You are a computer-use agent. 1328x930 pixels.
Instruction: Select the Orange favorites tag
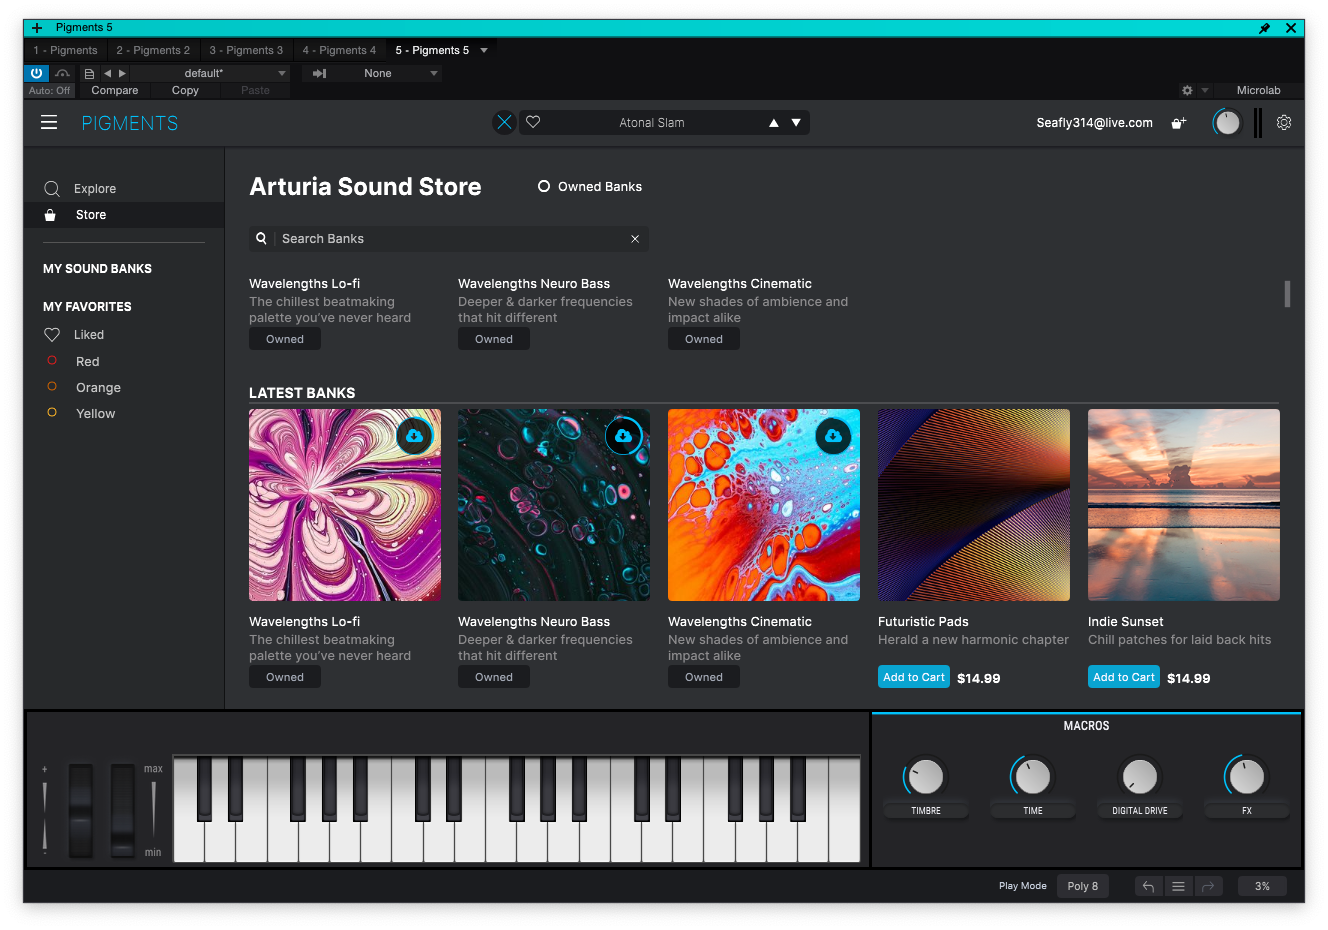click(84, 387)
